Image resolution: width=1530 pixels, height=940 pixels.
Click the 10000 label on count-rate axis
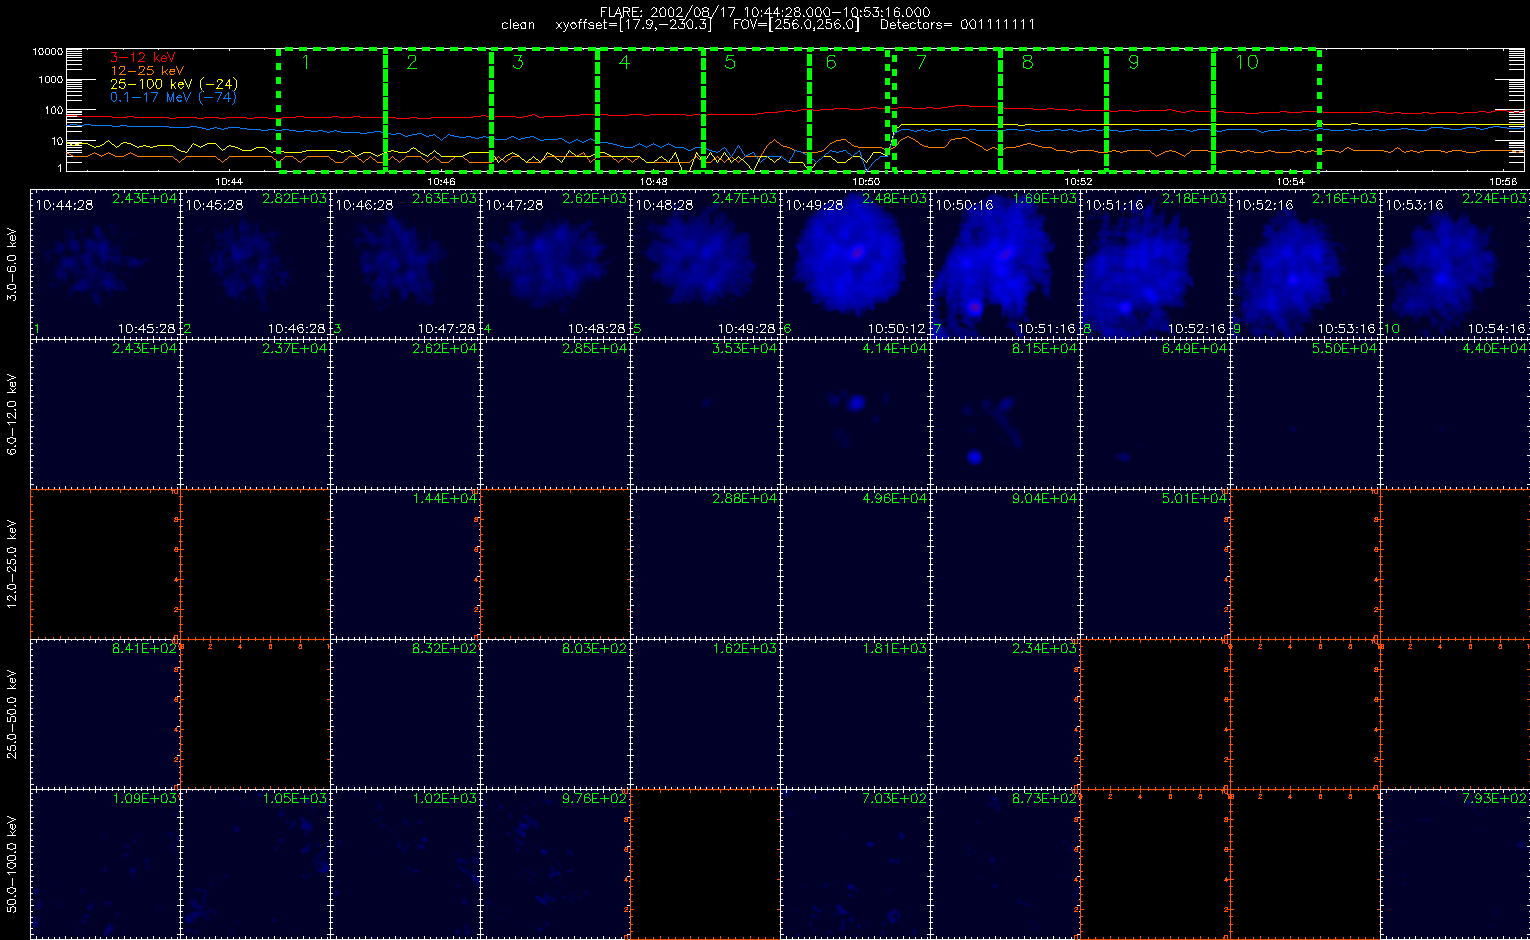[x=48, y=51]
